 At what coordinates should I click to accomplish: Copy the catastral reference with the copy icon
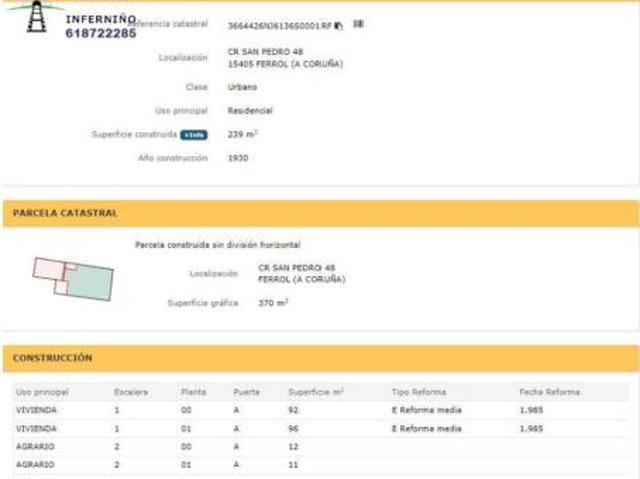coord(338,26)
